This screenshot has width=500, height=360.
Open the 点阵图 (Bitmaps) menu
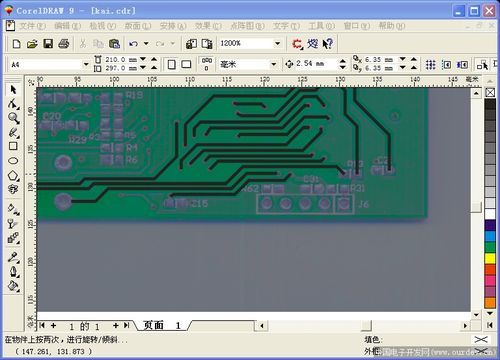coord(247,26)
